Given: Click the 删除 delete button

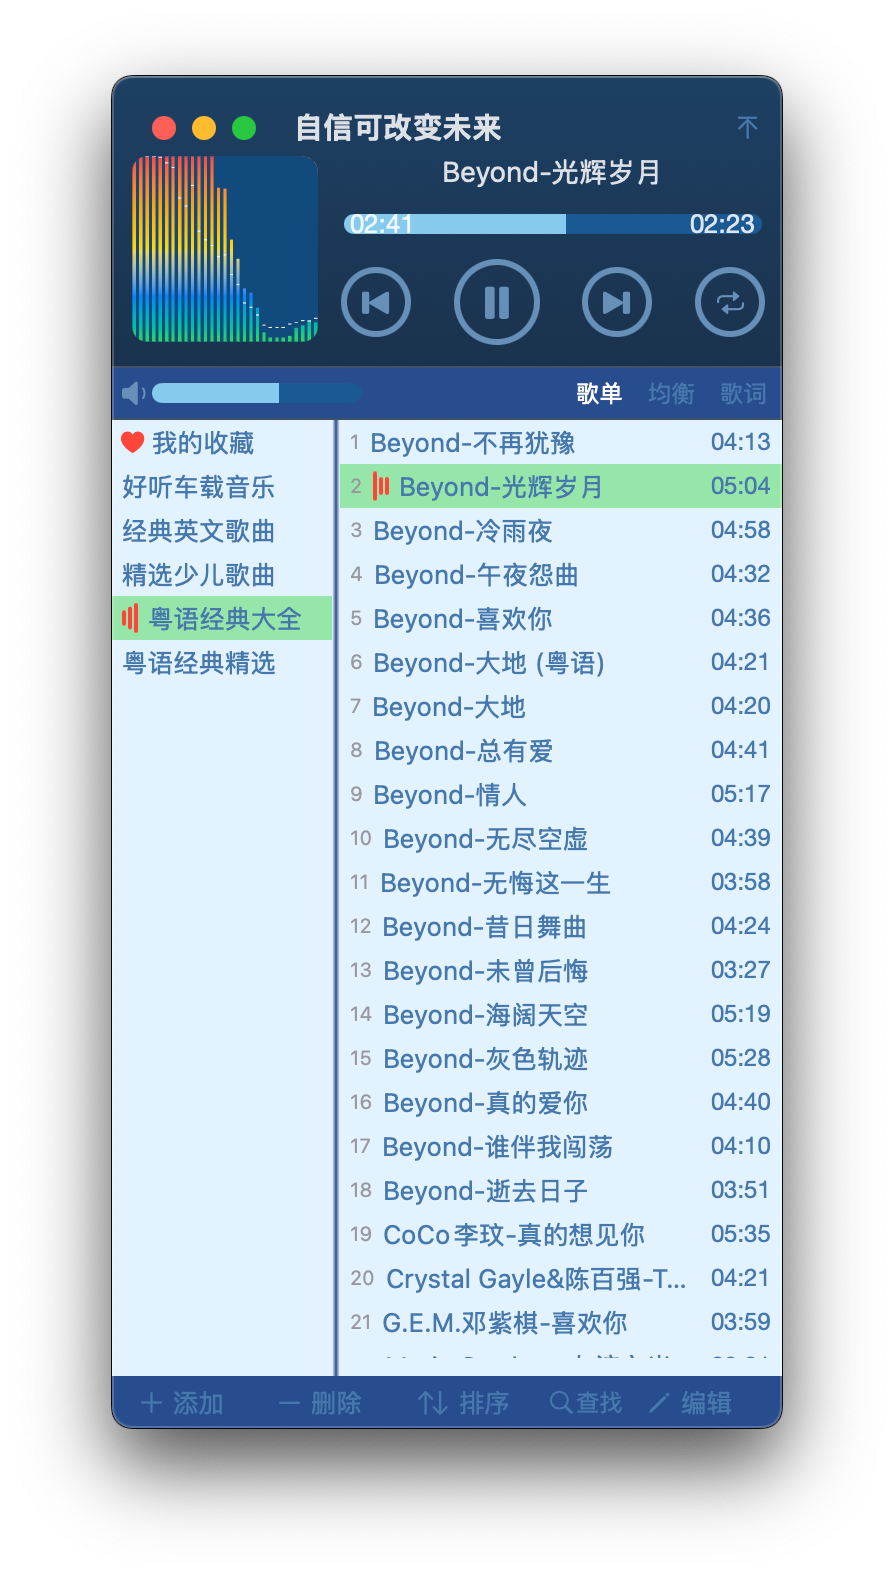Looking at the screenshot, I should pos(320,1403).
